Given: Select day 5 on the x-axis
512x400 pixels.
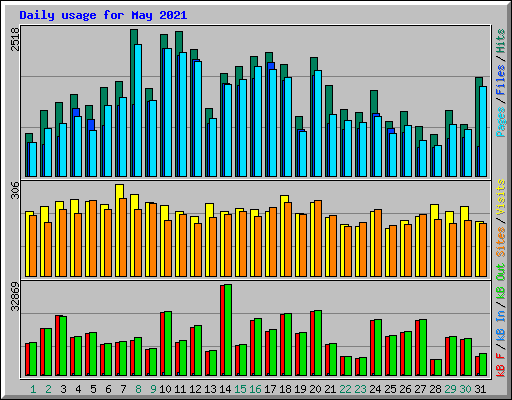Looking at the screenshot, I should tap(93, 389).
